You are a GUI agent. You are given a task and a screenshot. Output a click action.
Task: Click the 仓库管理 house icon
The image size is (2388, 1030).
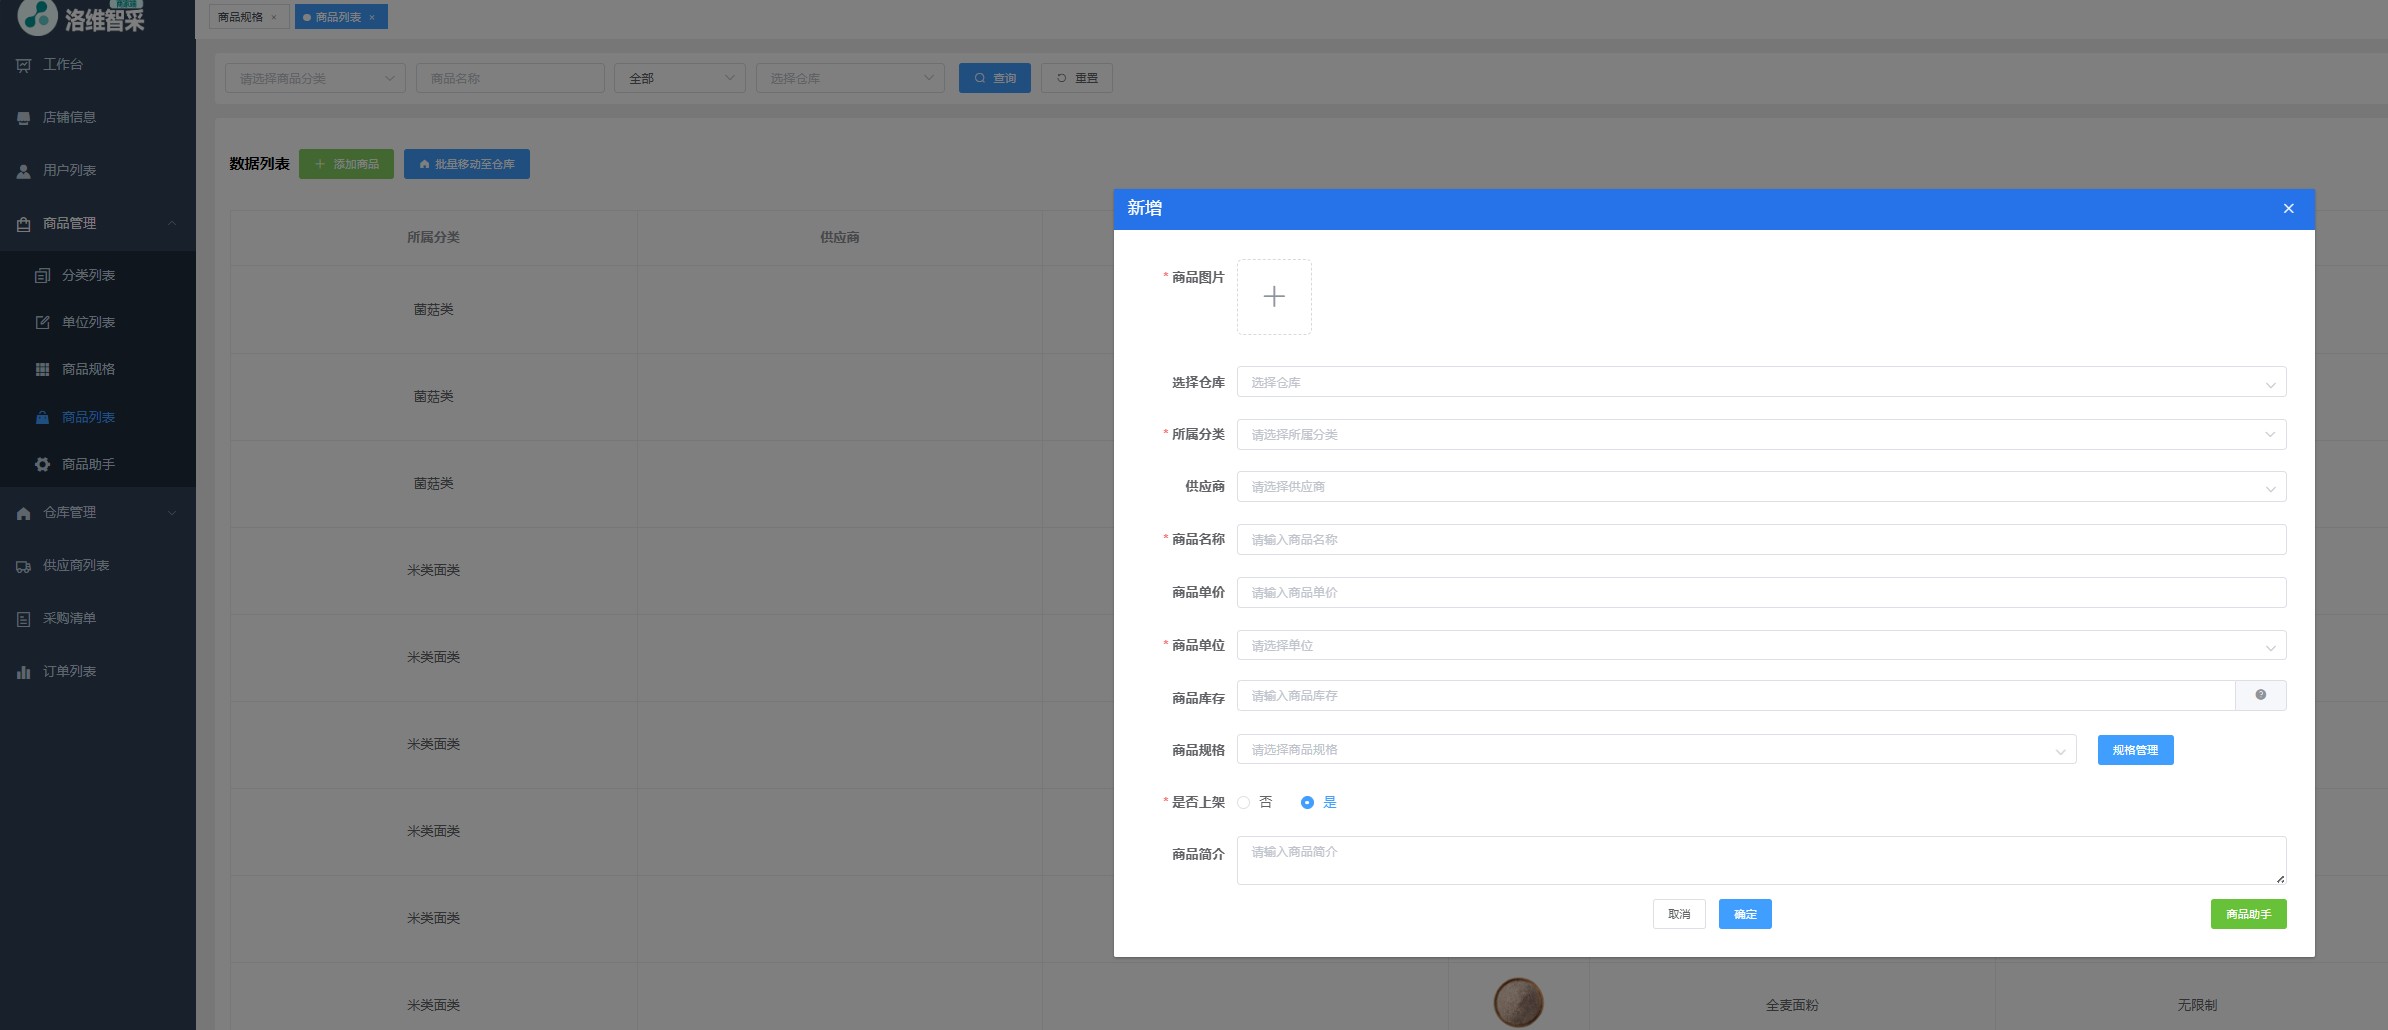pyautogui.click(x=24, y=513)
